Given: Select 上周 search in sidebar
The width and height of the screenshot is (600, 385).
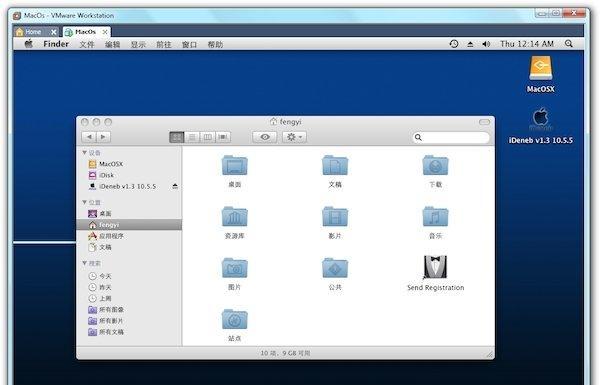Looking at the screenshot, I should pyautogui.click(x=129, y=298).
